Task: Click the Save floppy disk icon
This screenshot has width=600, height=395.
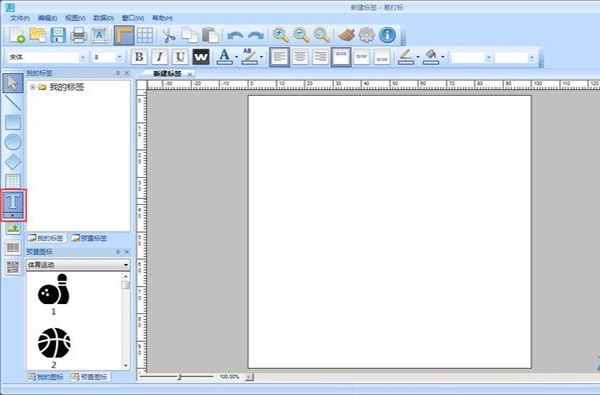Action: click(x=58, y=35)
